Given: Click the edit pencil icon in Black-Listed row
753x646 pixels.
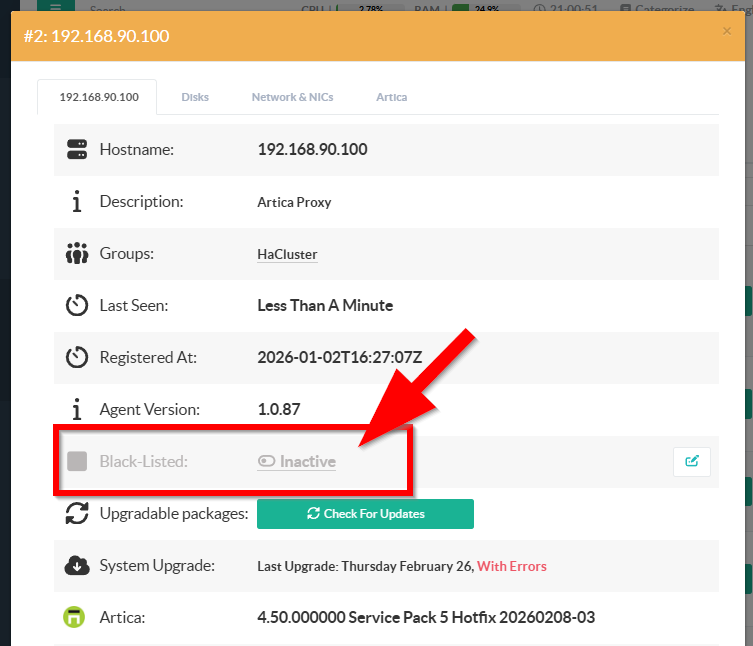Looking at the screenshot, I should click(x=692, y=462).
